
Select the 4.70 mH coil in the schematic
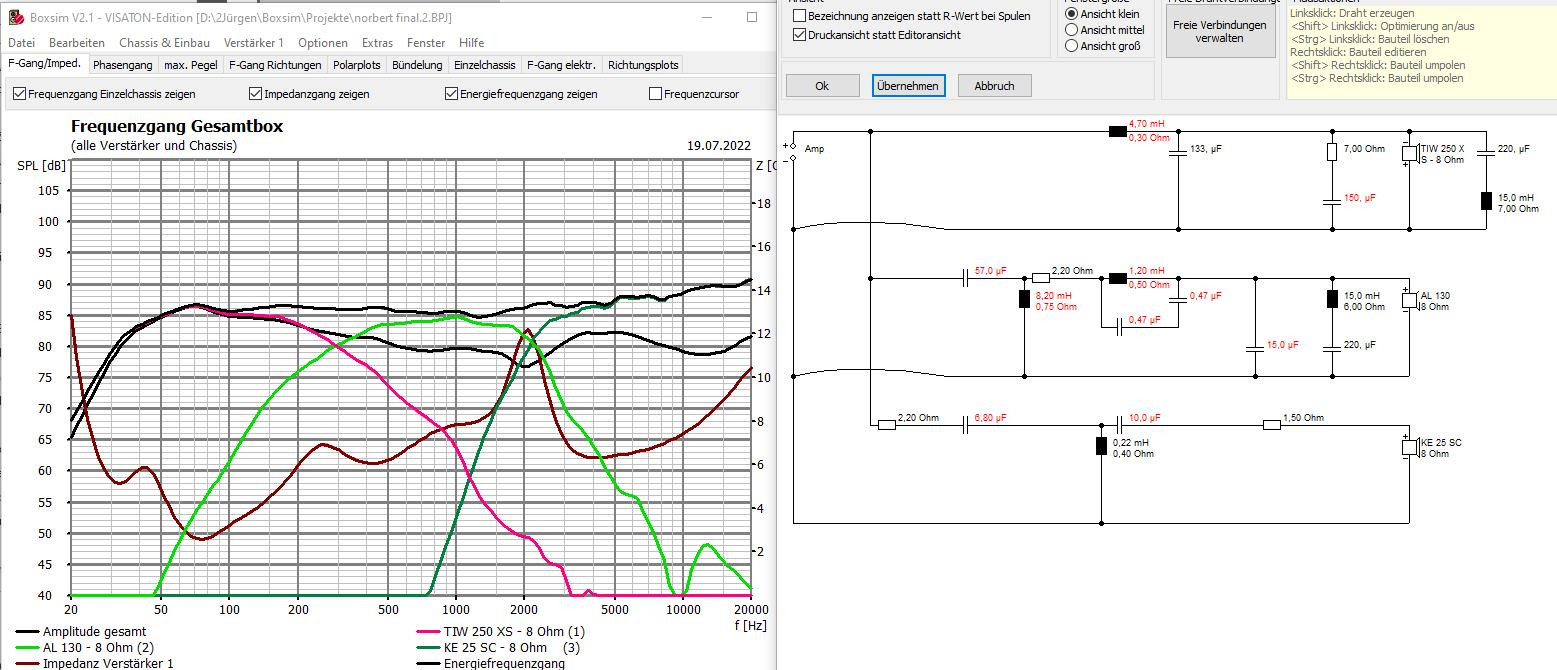point(1117,128)
